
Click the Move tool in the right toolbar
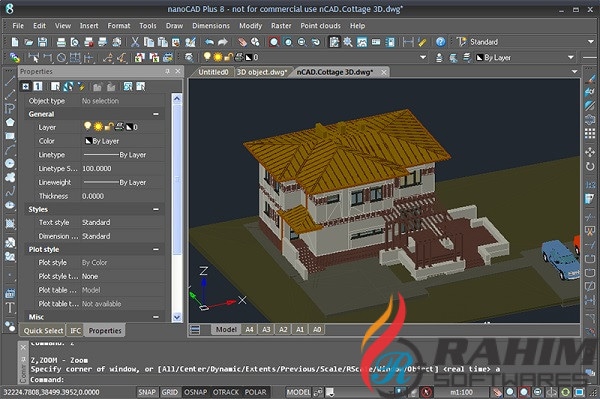click(590, 152)
